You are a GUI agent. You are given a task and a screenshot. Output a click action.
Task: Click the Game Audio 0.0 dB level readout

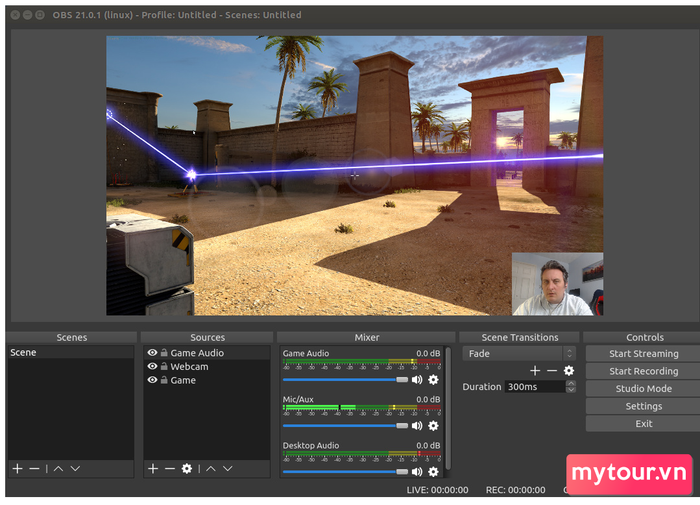tap(428, 353)
